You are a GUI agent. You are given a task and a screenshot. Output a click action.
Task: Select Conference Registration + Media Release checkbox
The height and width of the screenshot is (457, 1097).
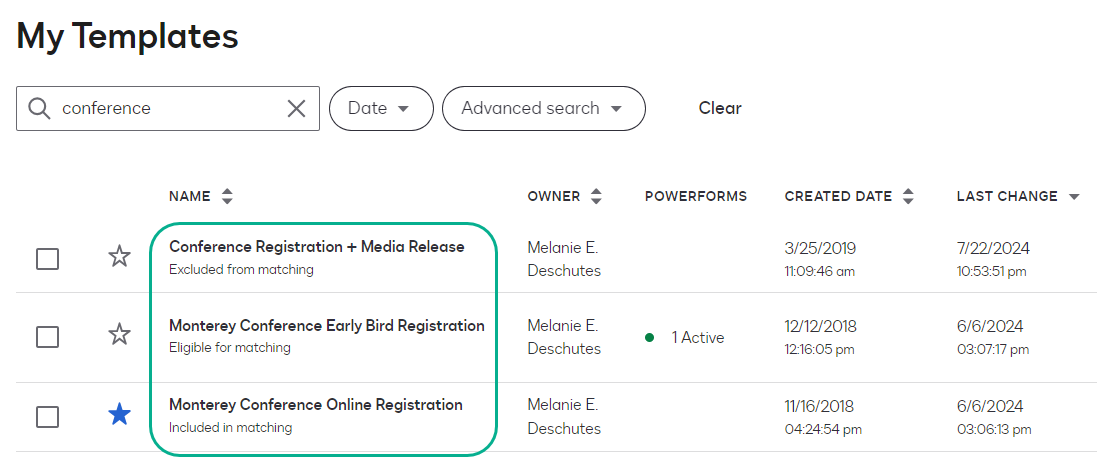[47, 258]
